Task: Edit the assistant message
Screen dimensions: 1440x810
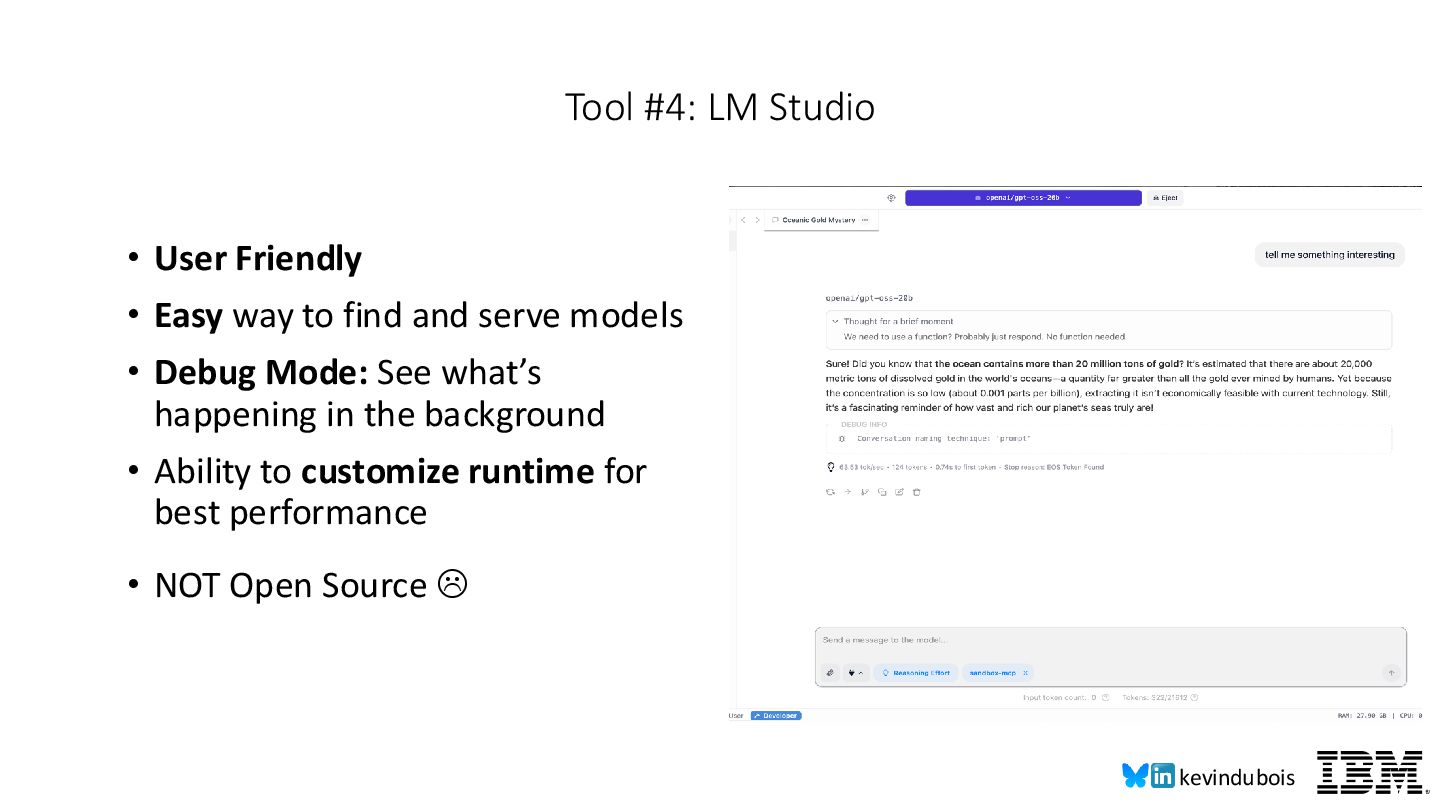Action: click(899, 492)
